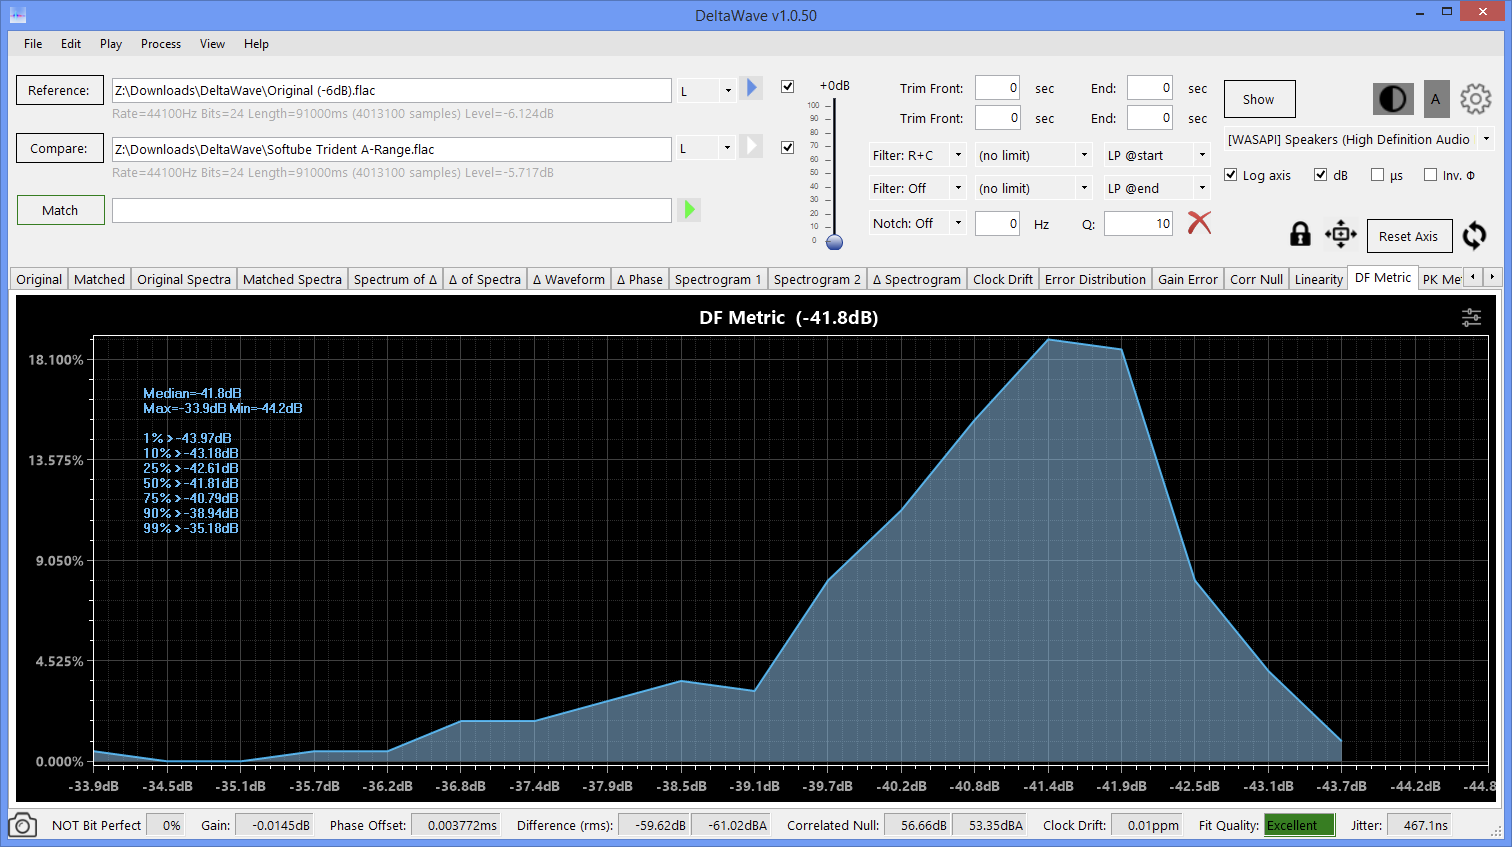Image resolution: width=1512 pixels, height=847 pixels.
Task: Open LP @end dropdown
Action: tap(1157, 188)
